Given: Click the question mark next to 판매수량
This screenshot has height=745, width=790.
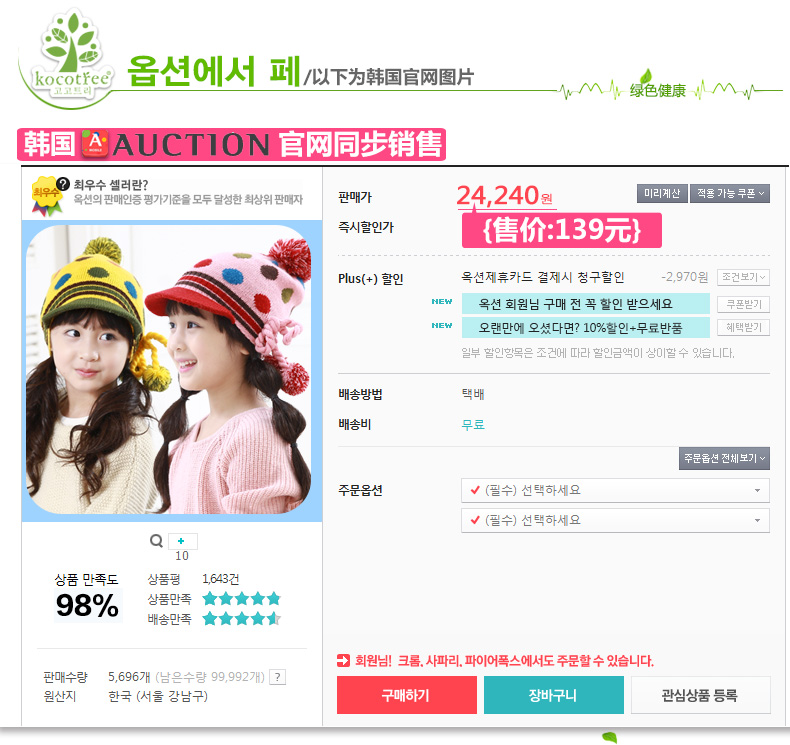Looking at the screenshot, I should pos(278,677).
